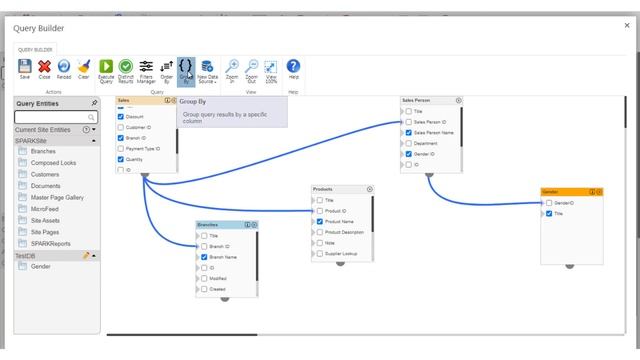Pin the Query Entities panel

pos(94,103)
